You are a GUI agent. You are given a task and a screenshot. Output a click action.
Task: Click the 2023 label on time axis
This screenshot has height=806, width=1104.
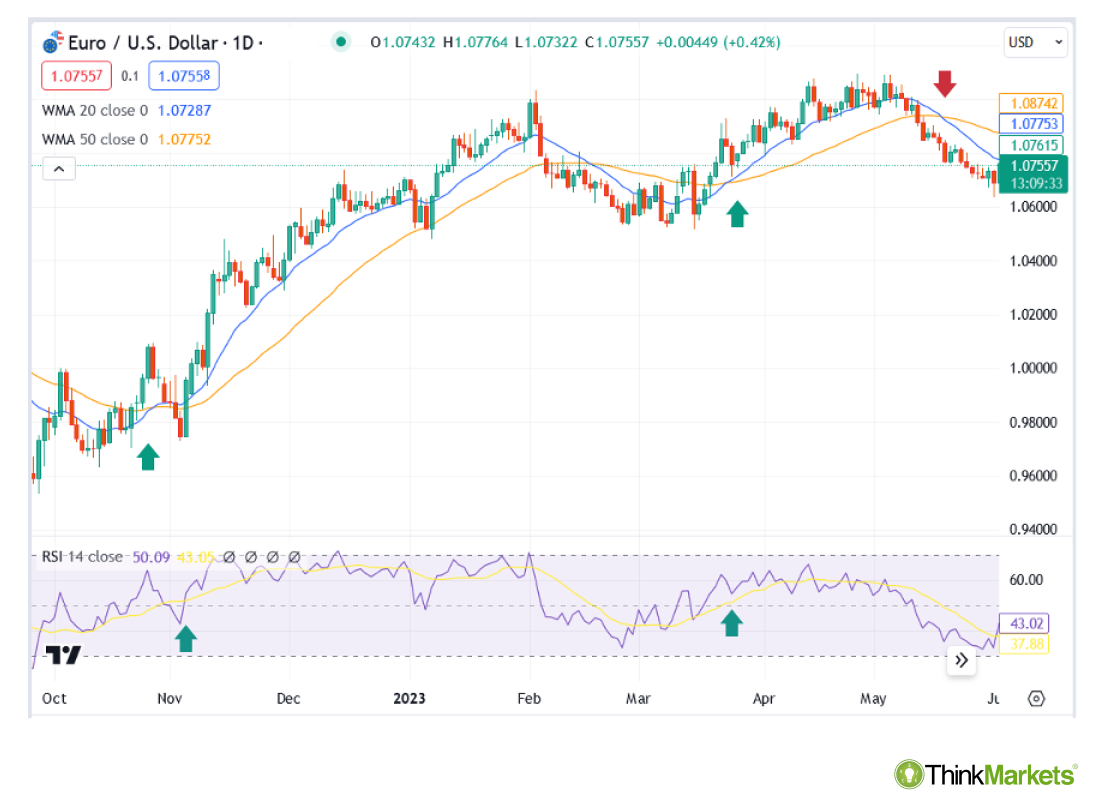click(x=409, y=698)
